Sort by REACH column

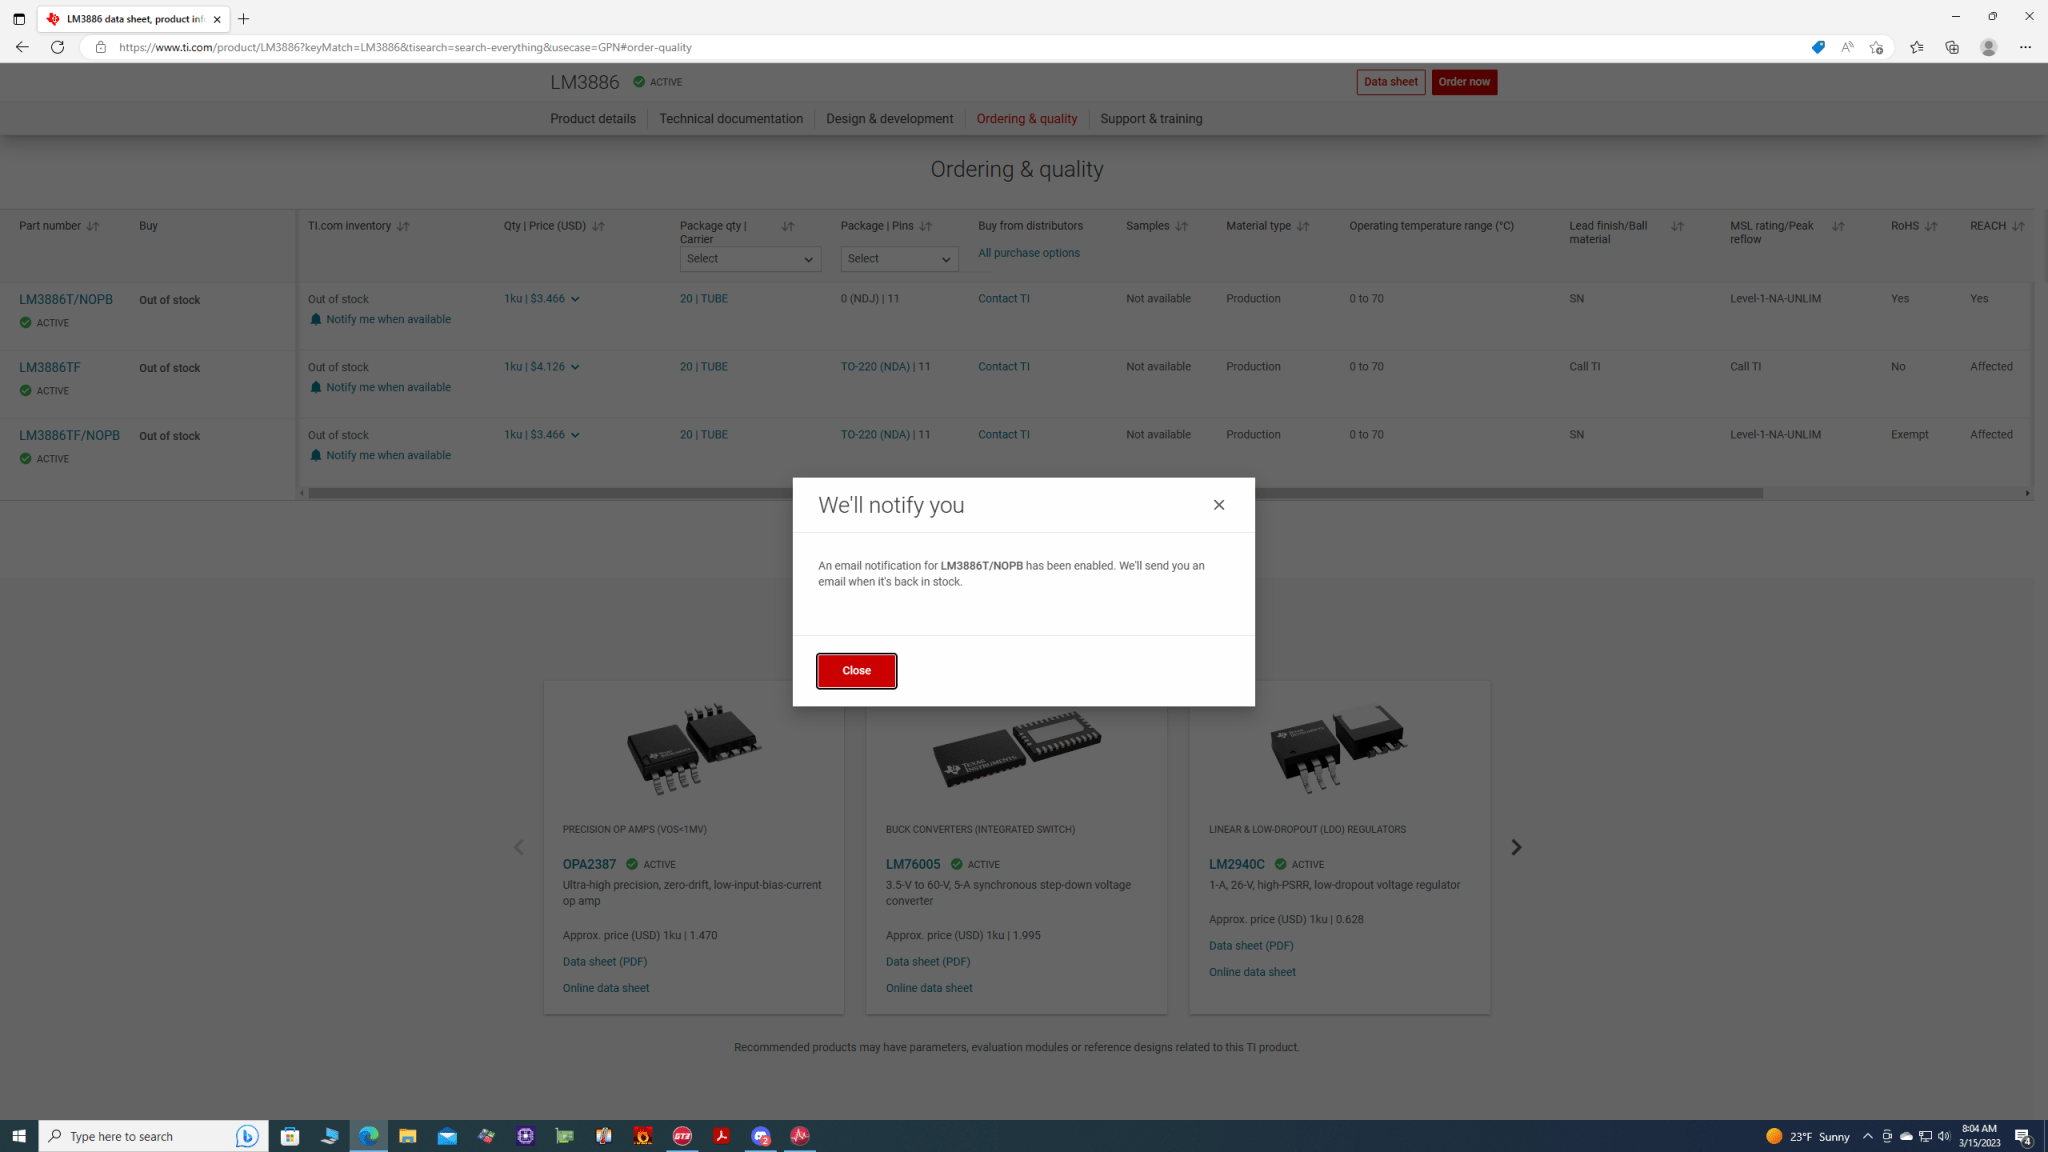[2017, 226]
